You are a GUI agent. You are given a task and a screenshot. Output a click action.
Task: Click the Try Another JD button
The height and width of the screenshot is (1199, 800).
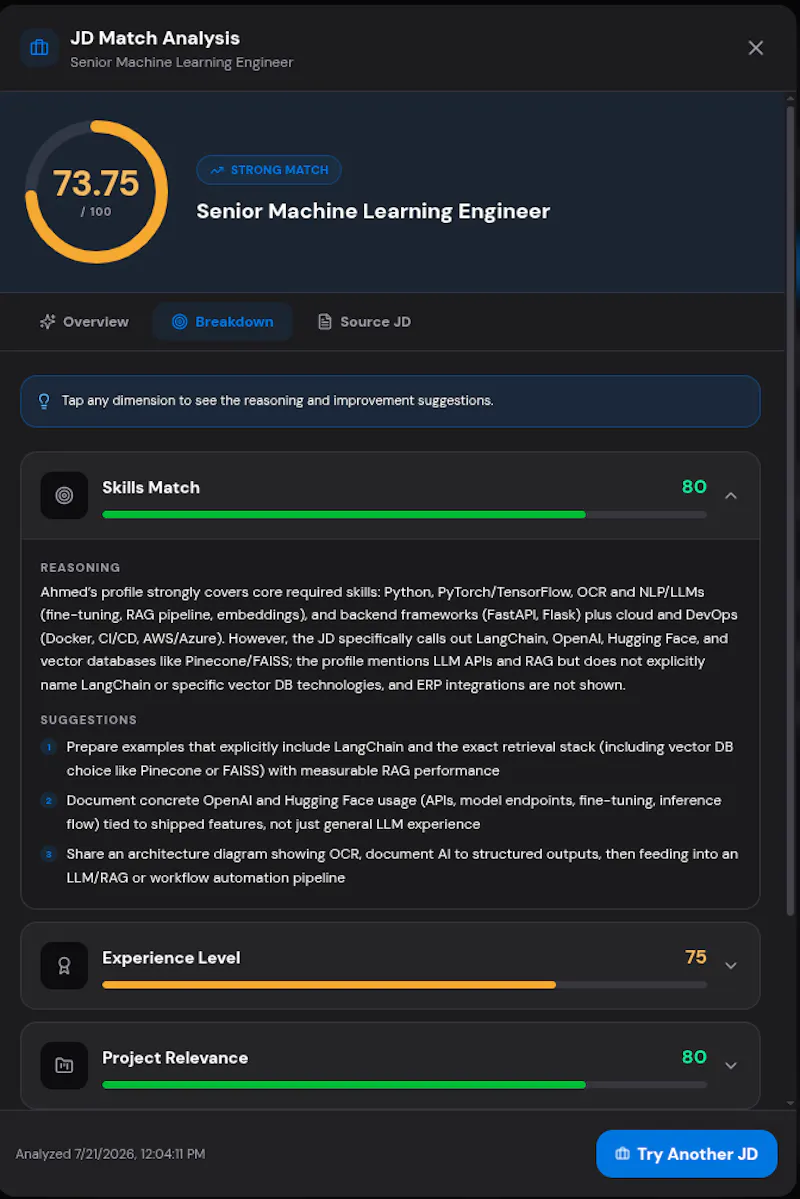pos(687,1154)
